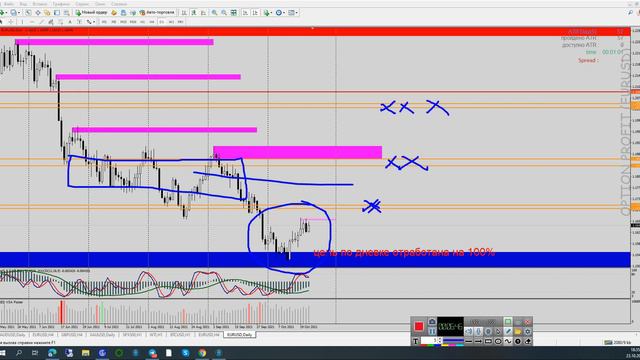Select the vertical line drawing tool

(22, 22)
